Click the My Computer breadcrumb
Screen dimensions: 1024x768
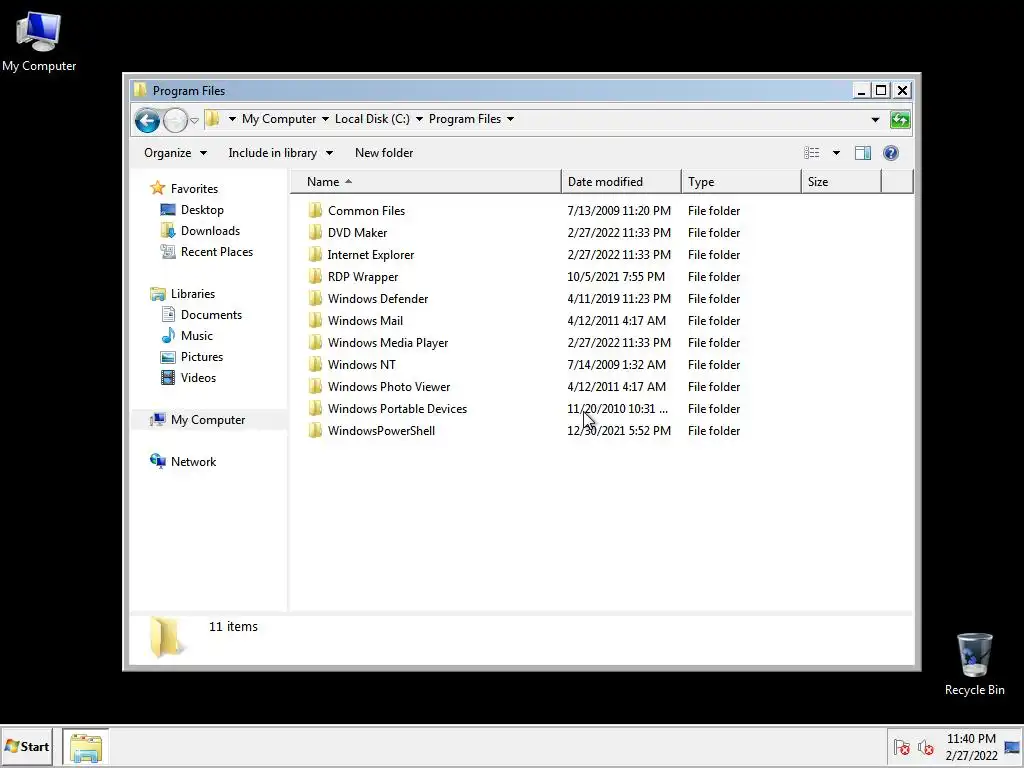pyautogui.click(x=279, y=119)
